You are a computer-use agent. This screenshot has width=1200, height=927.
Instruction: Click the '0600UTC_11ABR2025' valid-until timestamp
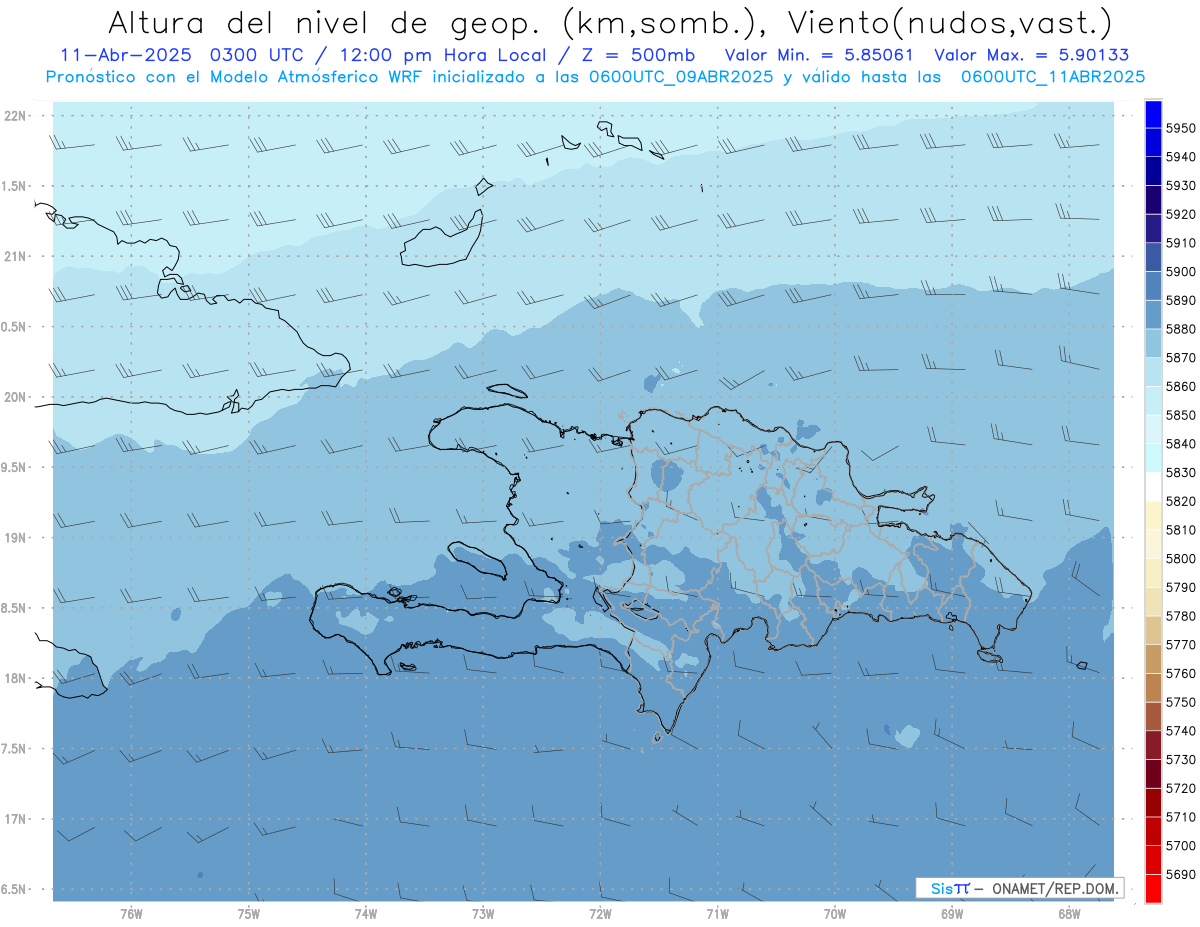click(x=1053, y=76)
